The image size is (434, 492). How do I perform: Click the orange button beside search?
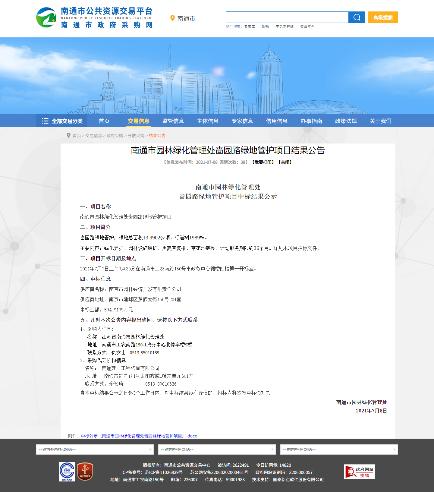pyautogui.click(x=383, y=17)
